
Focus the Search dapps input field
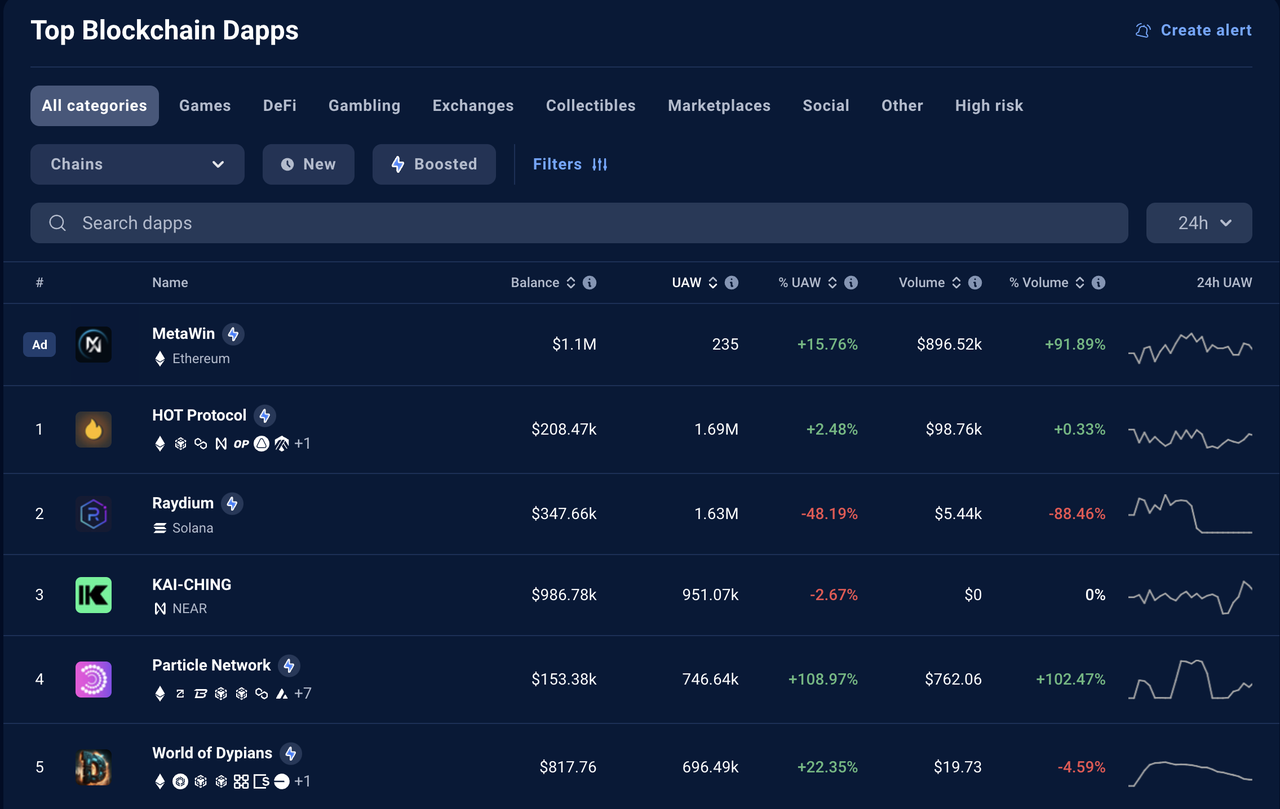click(x=579, y=223)
